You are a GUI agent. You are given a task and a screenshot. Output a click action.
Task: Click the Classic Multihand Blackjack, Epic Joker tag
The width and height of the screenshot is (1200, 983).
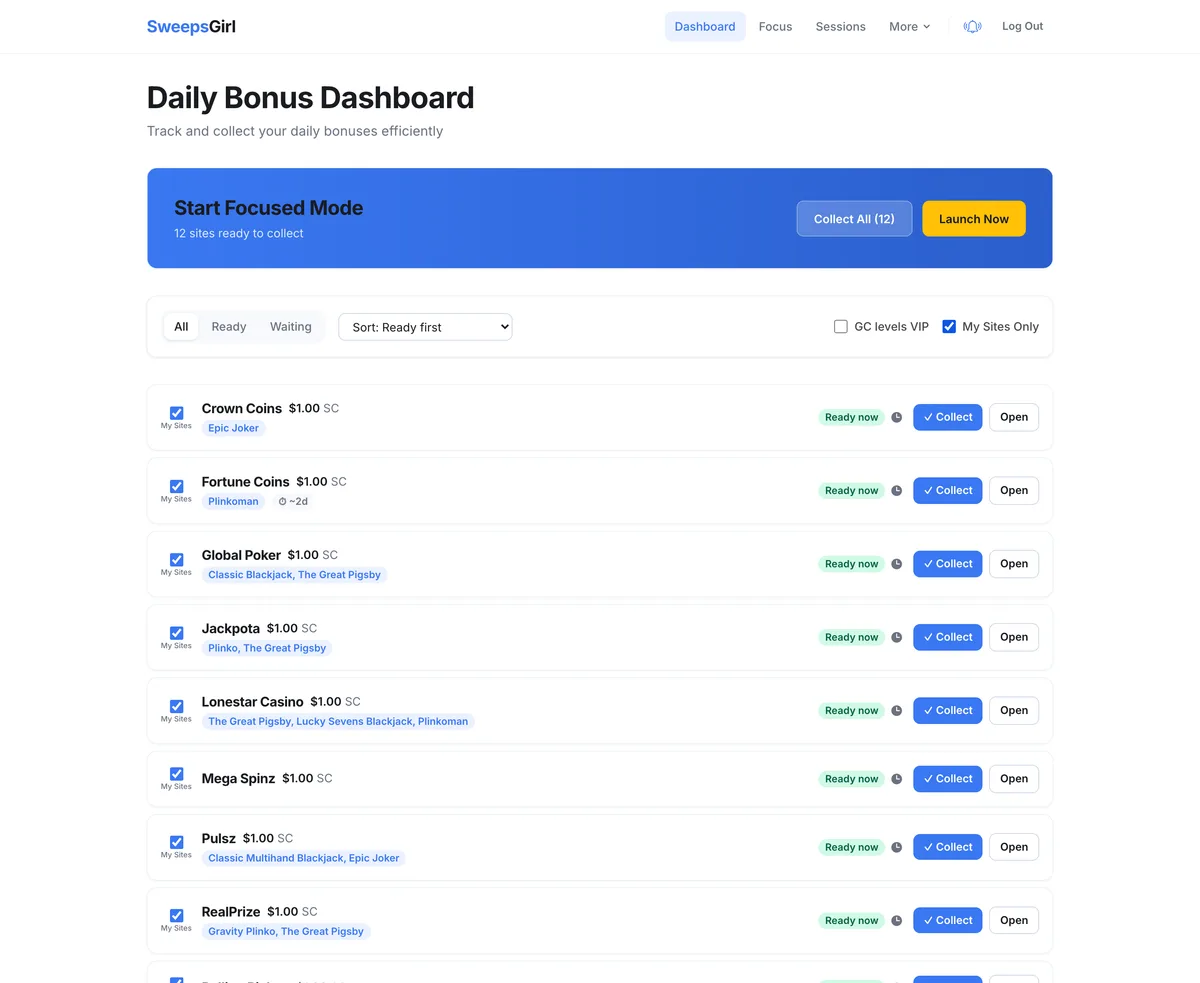coord(303,858)
